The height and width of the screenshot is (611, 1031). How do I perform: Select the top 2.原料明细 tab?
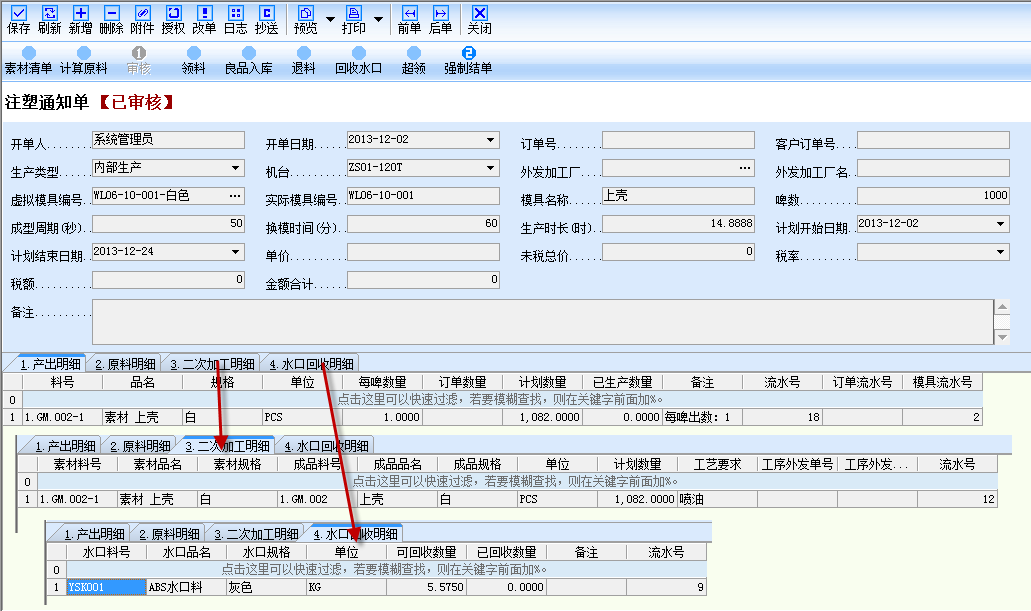click(125, 364)
